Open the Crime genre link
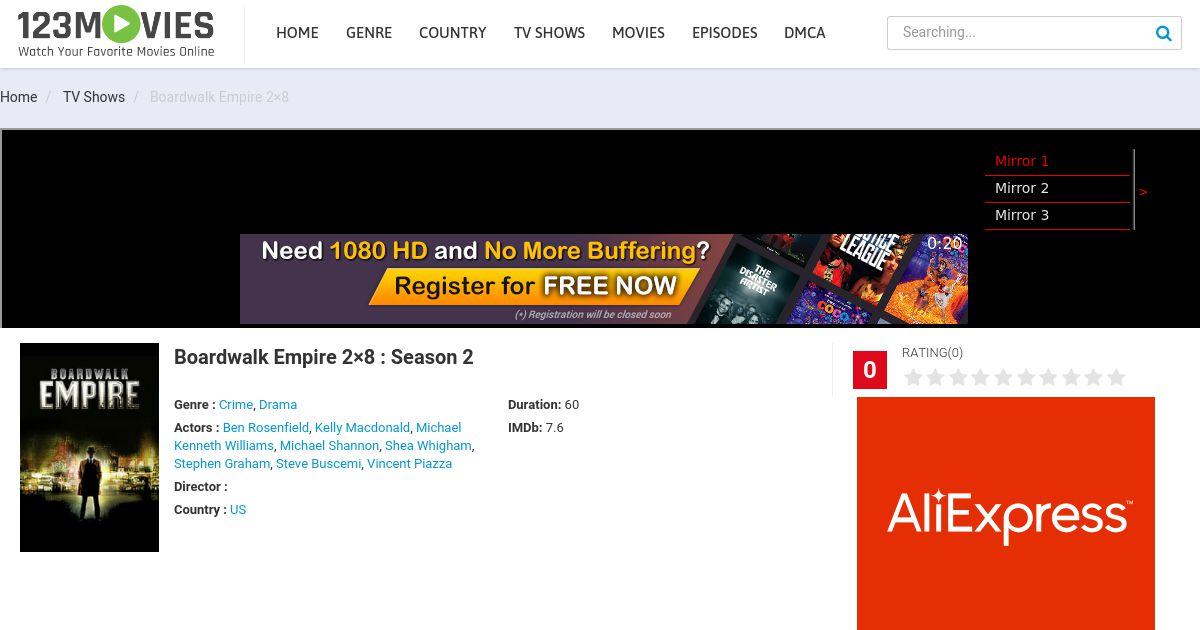Screen dimensions: 1200x630 coord(236,405)
